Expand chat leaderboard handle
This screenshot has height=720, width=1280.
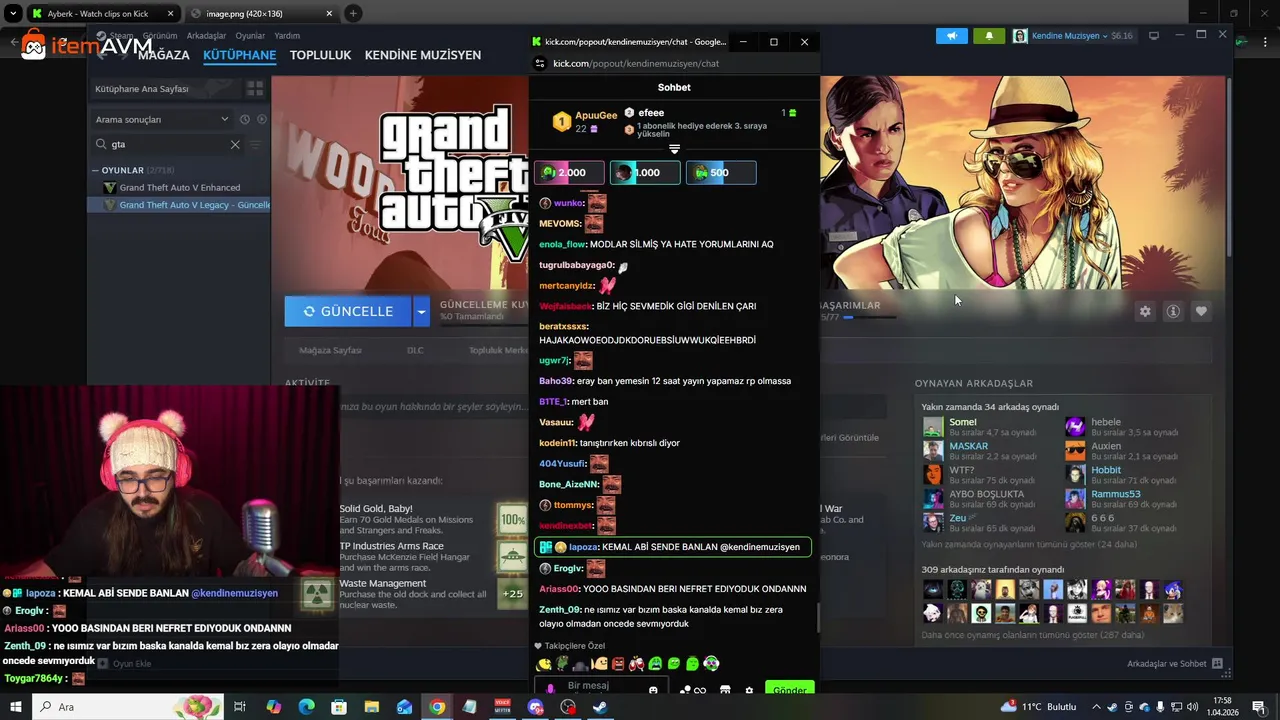click(x=674, y=149)
